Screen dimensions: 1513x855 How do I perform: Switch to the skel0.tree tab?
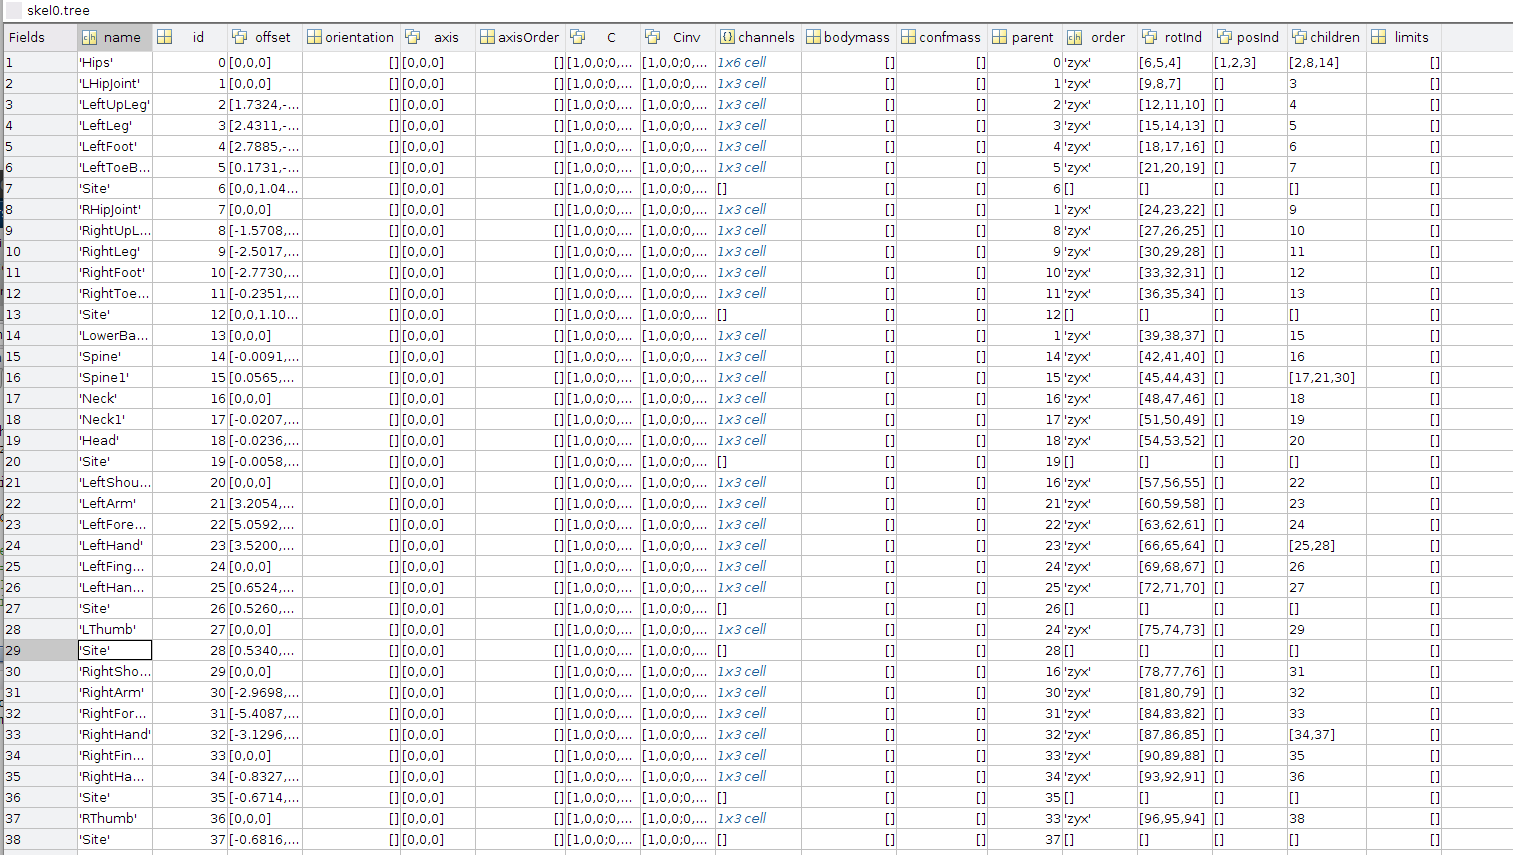coord(60,10)
